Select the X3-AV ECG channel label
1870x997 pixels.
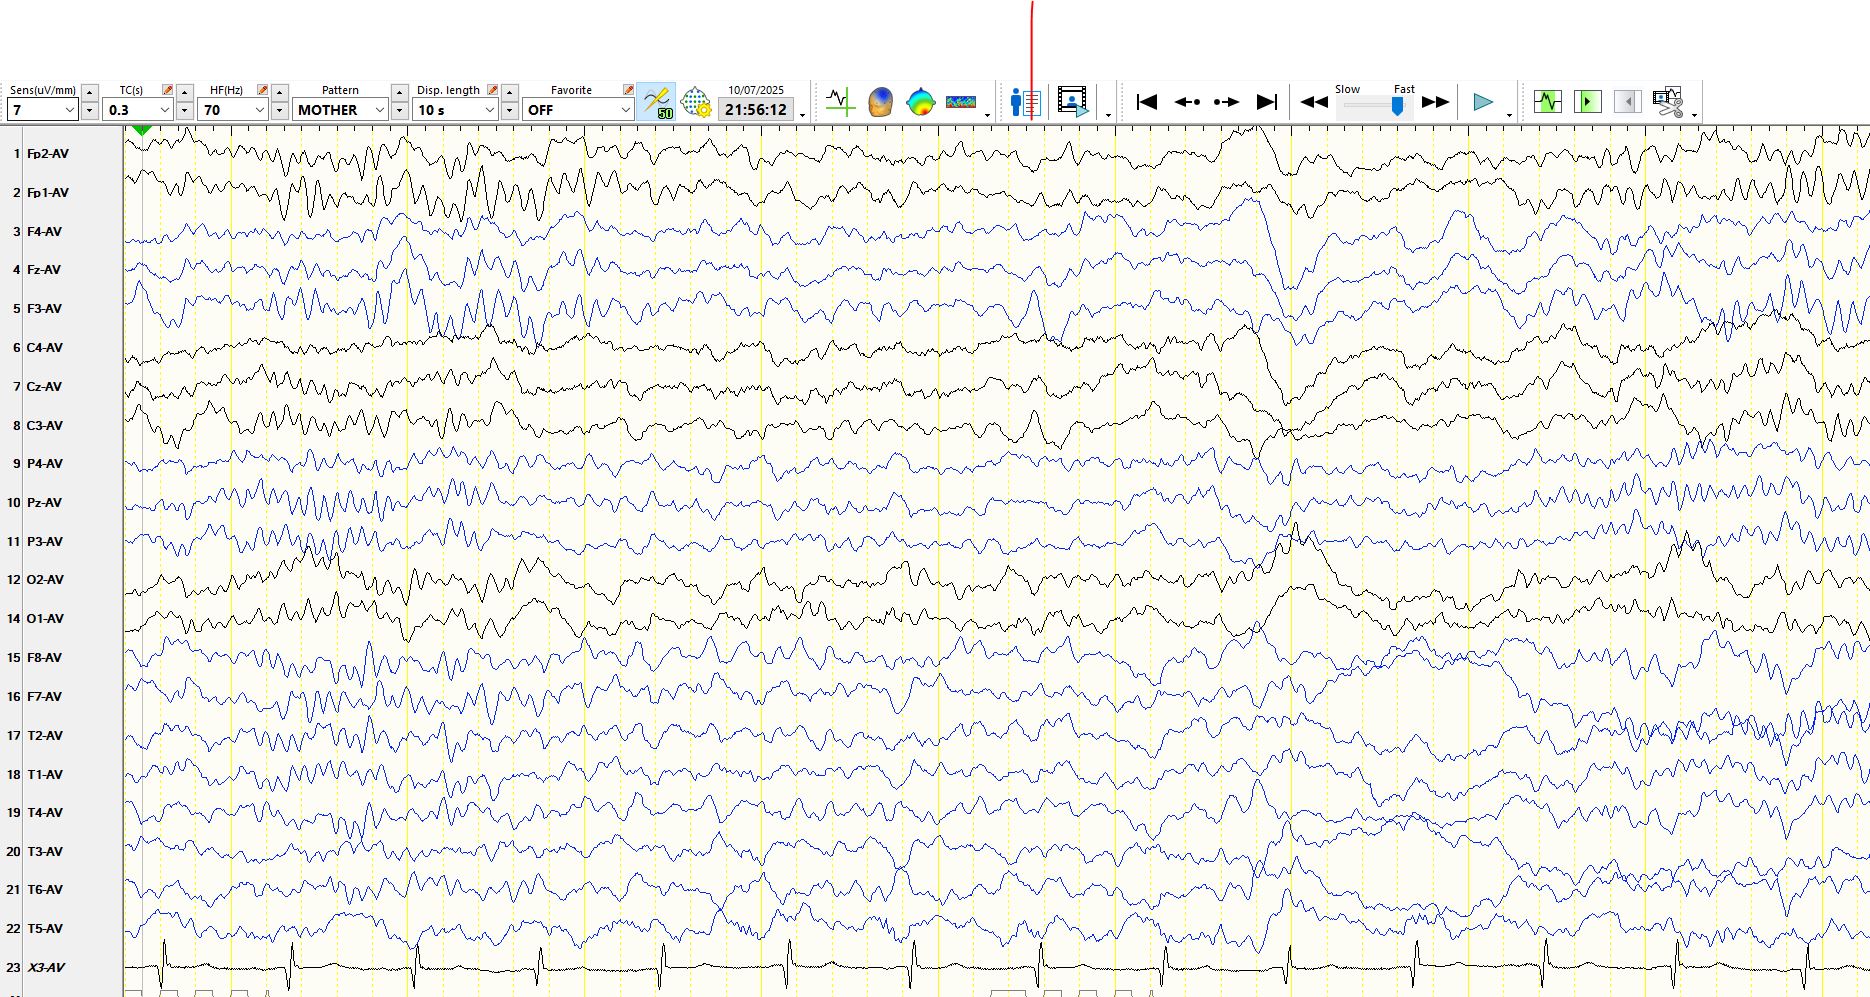coord(46,968)
